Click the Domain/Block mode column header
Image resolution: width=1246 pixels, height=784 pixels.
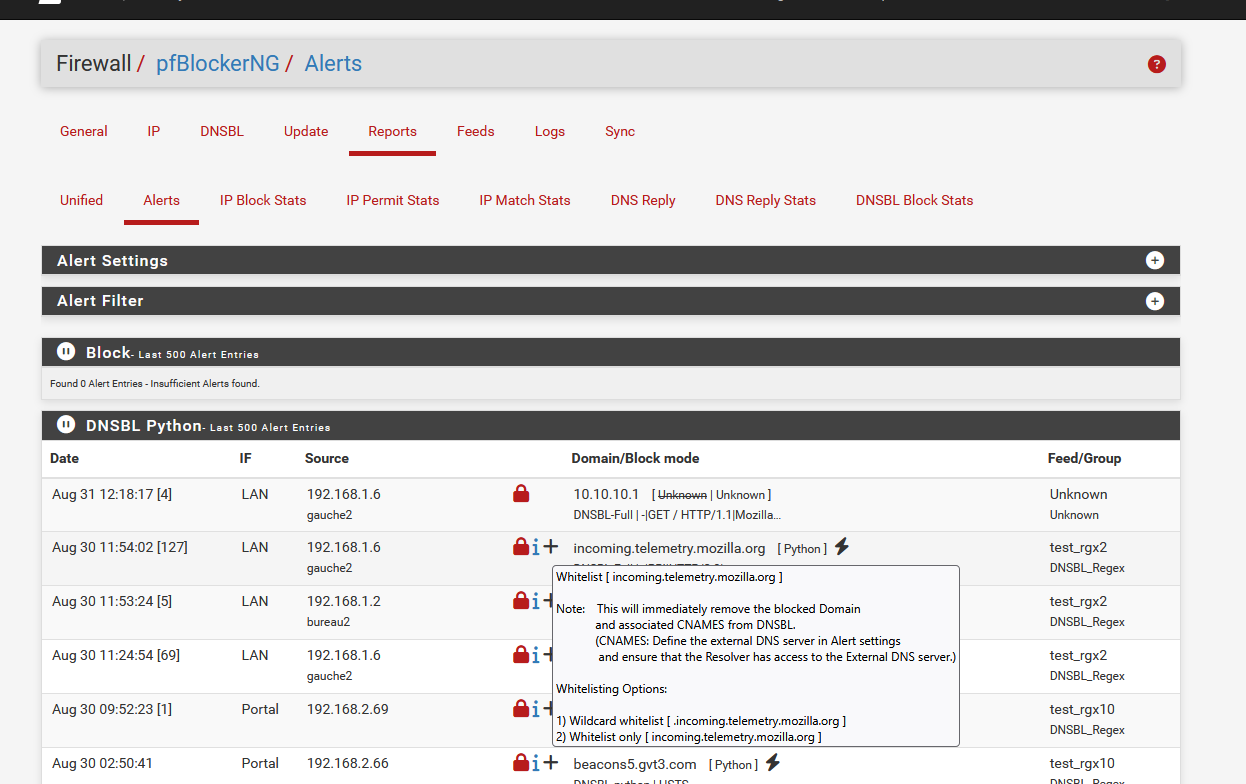635,458
